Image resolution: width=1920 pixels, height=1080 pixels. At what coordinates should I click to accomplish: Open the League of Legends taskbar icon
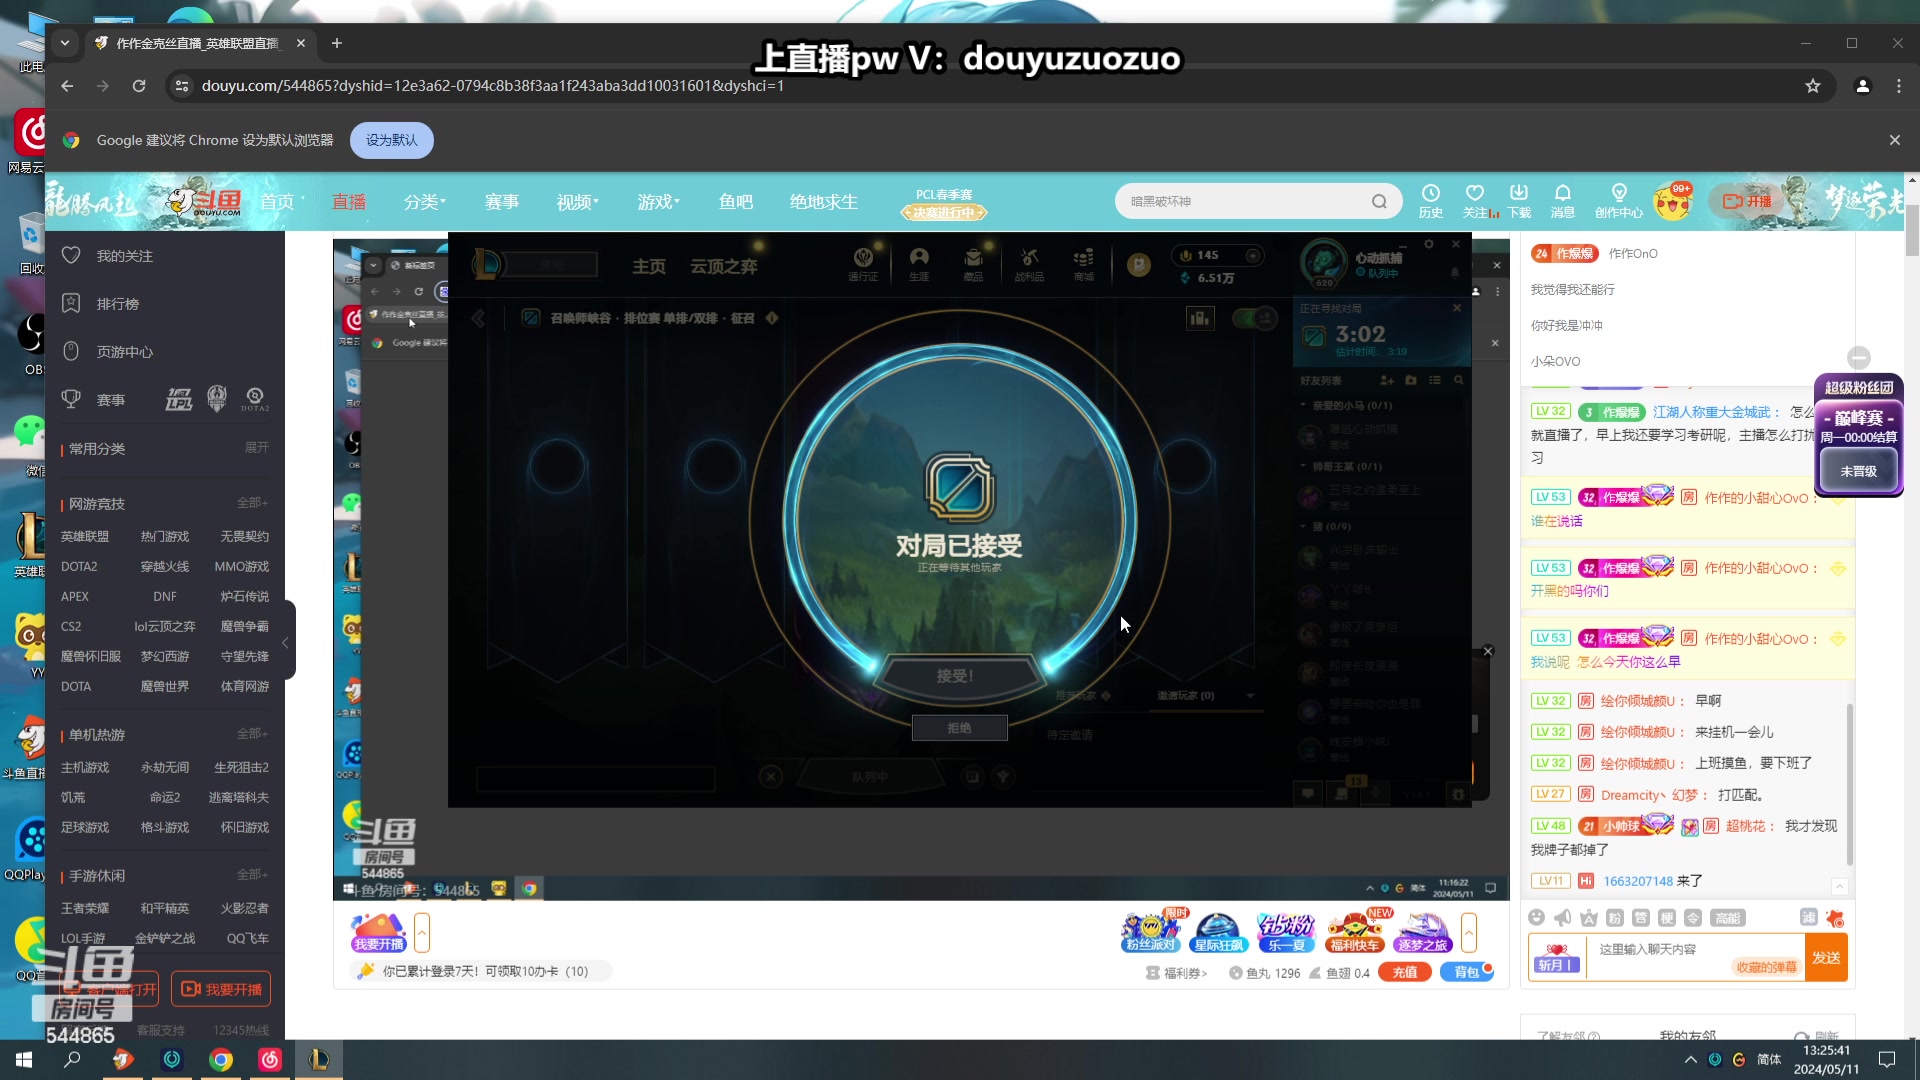point(318,1059)
